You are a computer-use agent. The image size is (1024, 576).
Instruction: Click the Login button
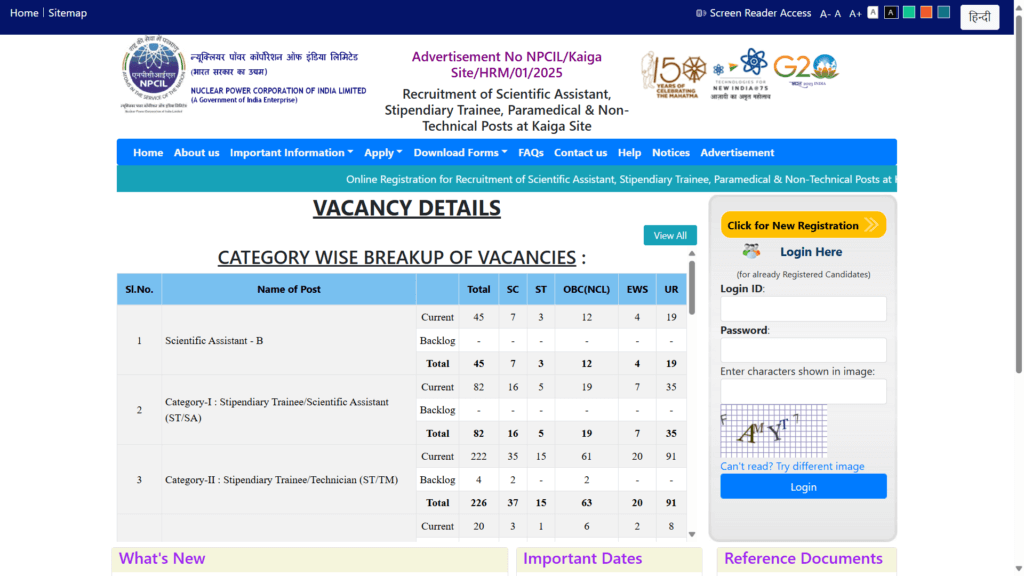point(803,487)
